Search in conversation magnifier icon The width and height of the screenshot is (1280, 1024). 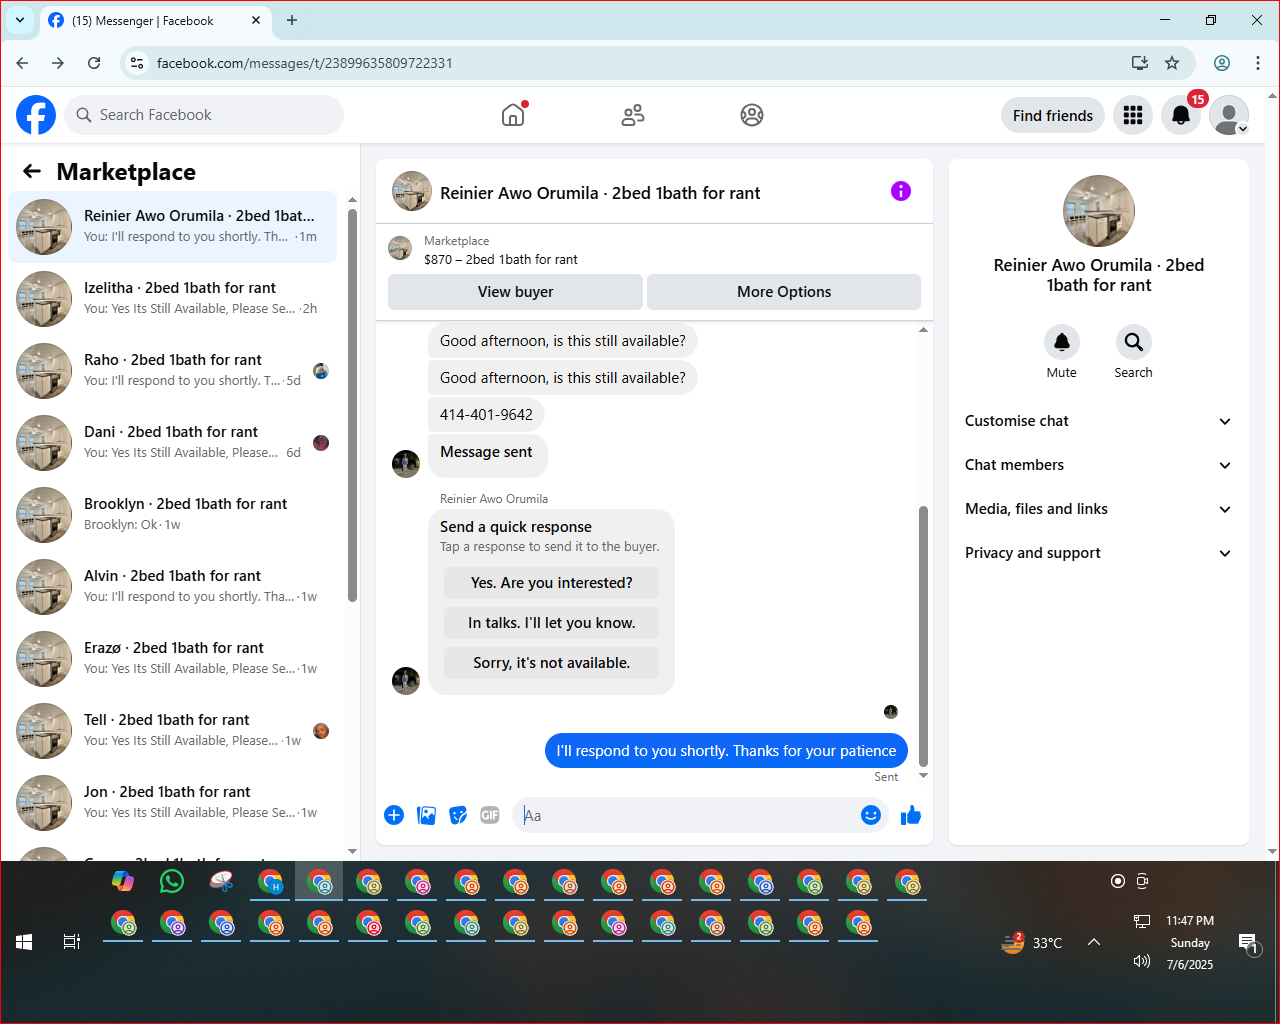1133,342
